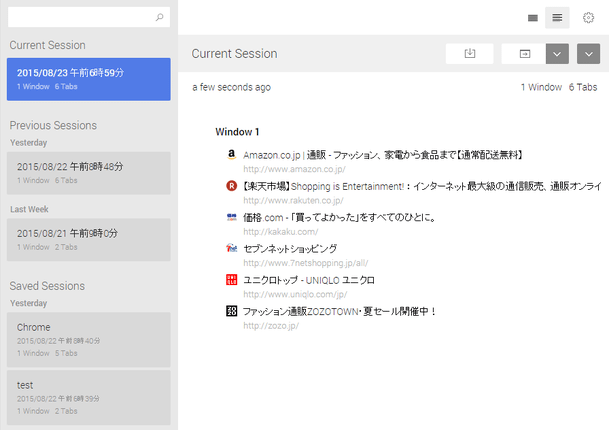The height and width of the screenshot is (430, 609).
Task: Click the Last Week label
Action: (x=29, y=209)
